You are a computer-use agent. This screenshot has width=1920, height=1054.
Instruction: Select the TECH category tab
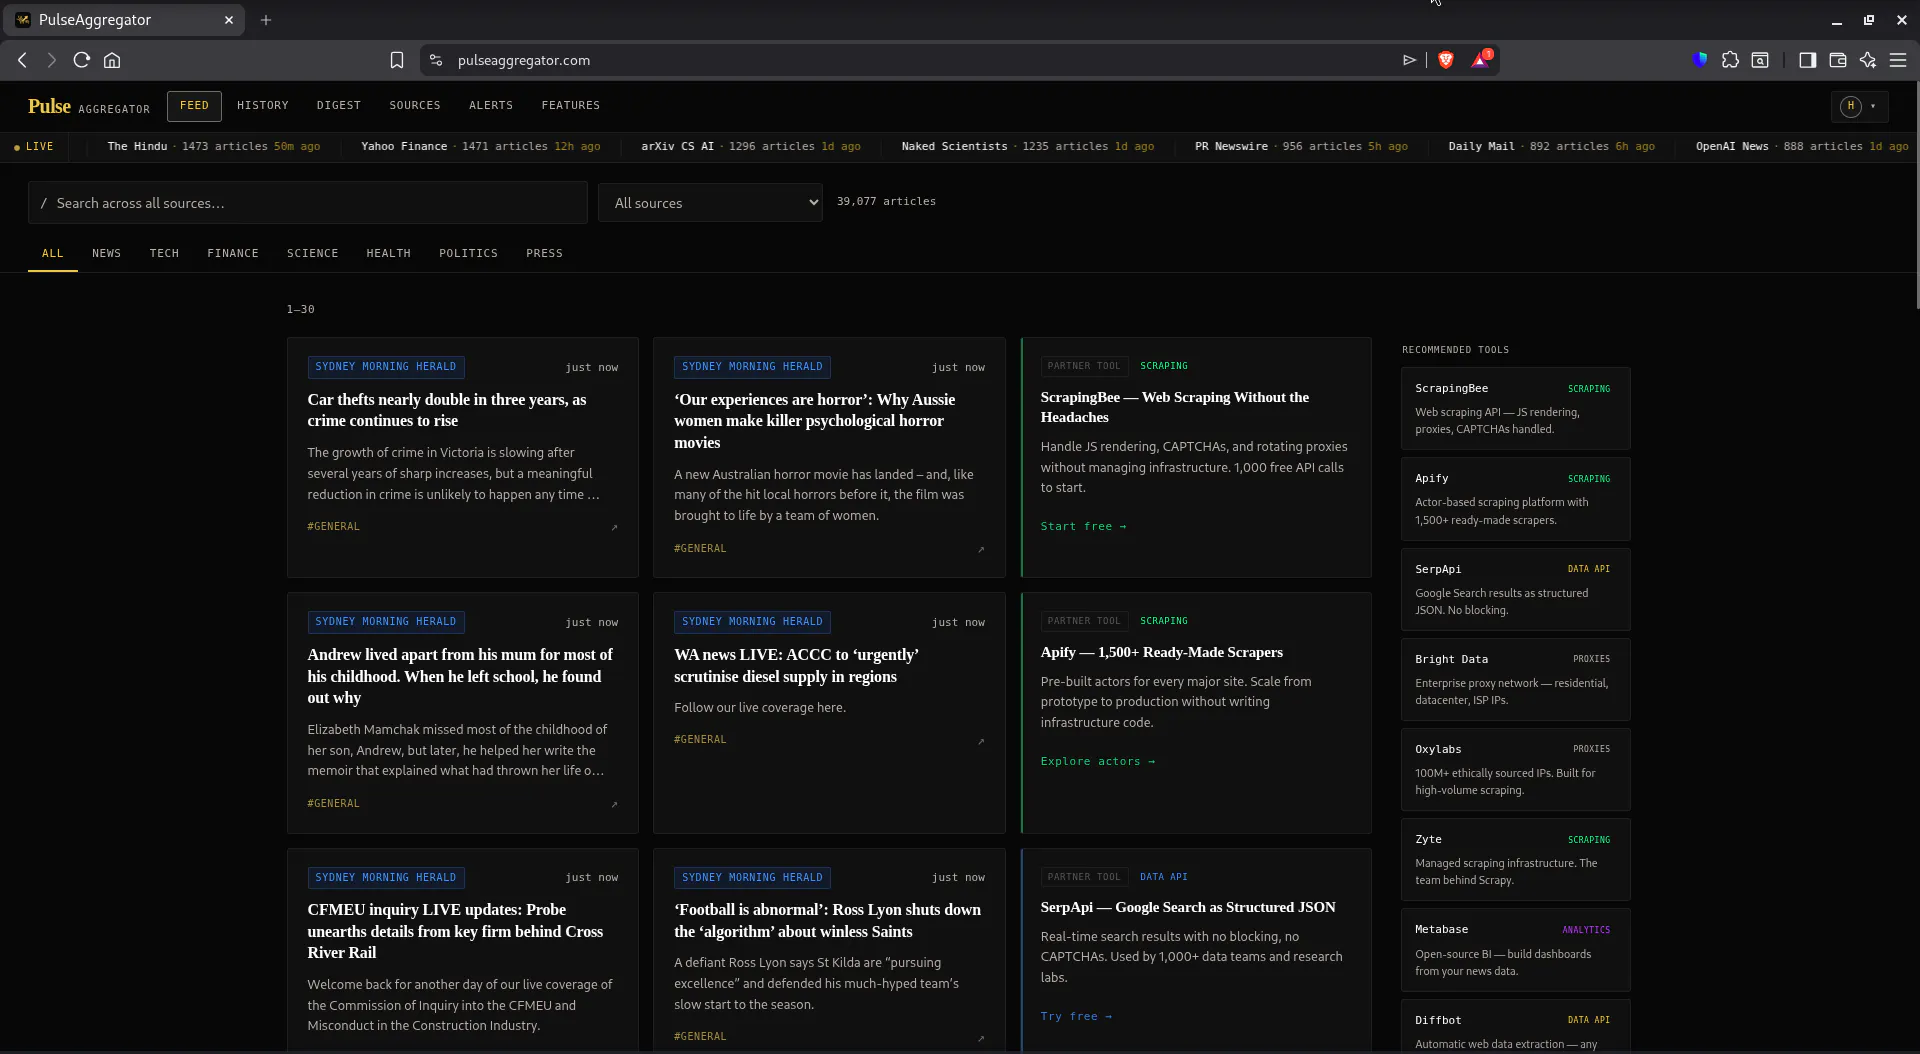point(165,253)
